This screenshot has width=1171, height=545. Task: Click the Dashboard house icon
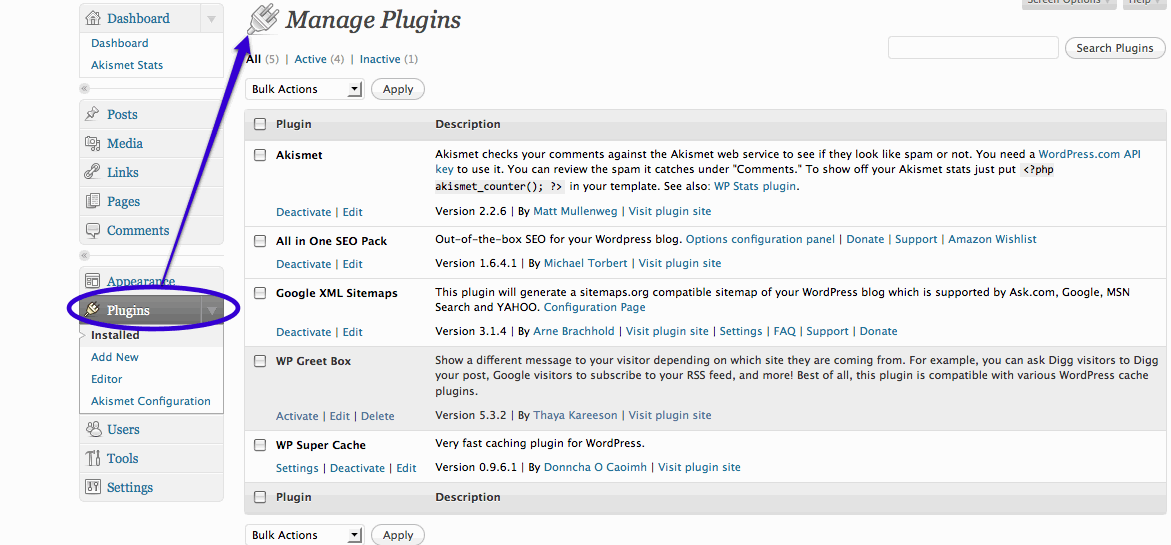[x=93, y=18]
